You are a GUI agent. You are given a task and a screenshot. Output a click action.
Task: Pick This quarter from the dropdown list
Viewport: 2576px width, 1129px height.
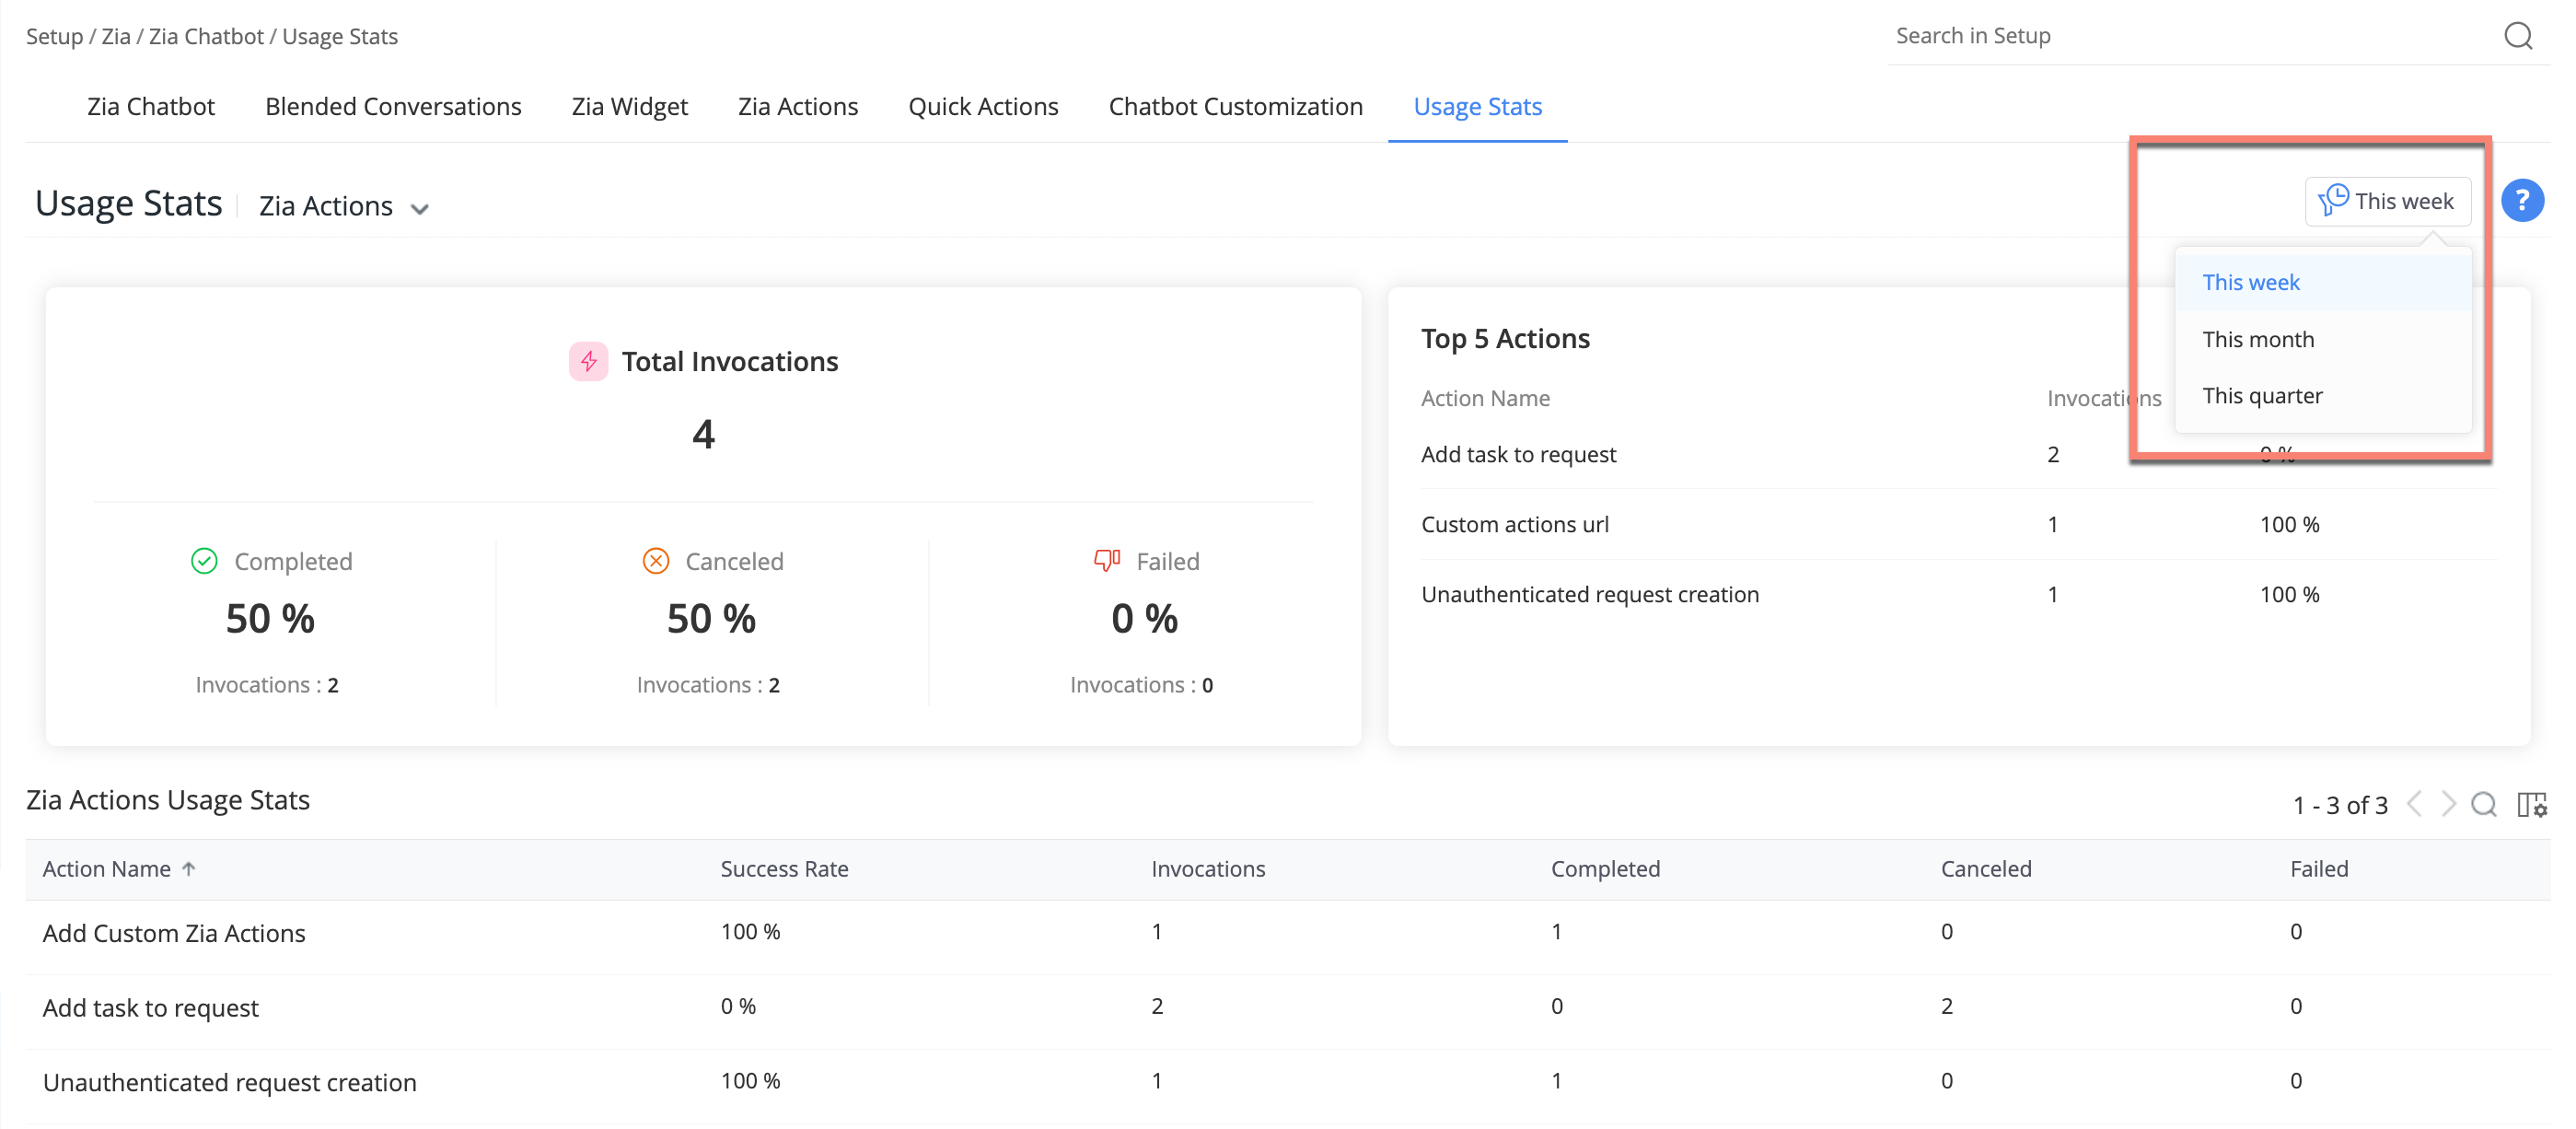pos(2322,396)
